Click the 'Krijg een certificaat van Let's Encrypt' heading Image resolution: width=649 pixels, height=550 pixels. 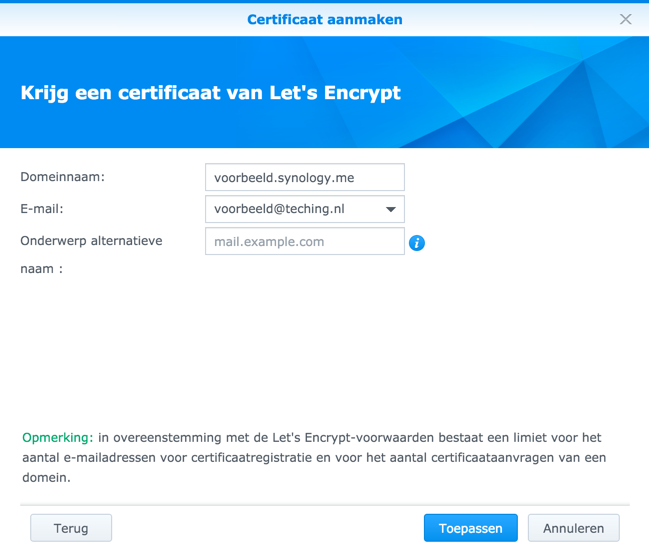pyautogui.click(x=210, y=93)
